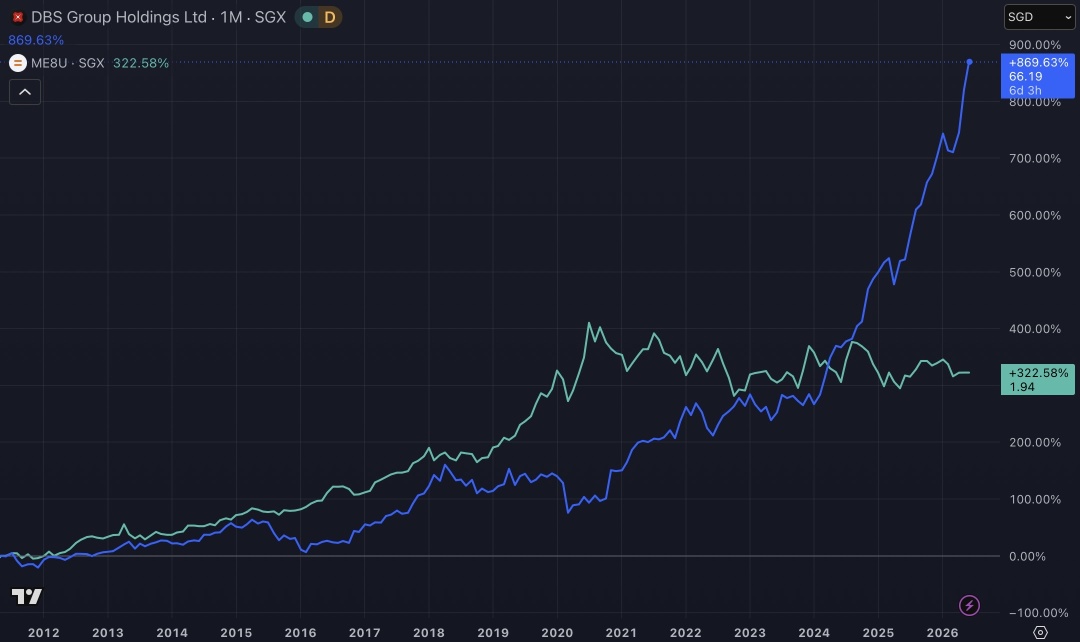Open chart settings hexagon icon
The height and width of the screenshot is (642, 1080).
[1040, 632]
